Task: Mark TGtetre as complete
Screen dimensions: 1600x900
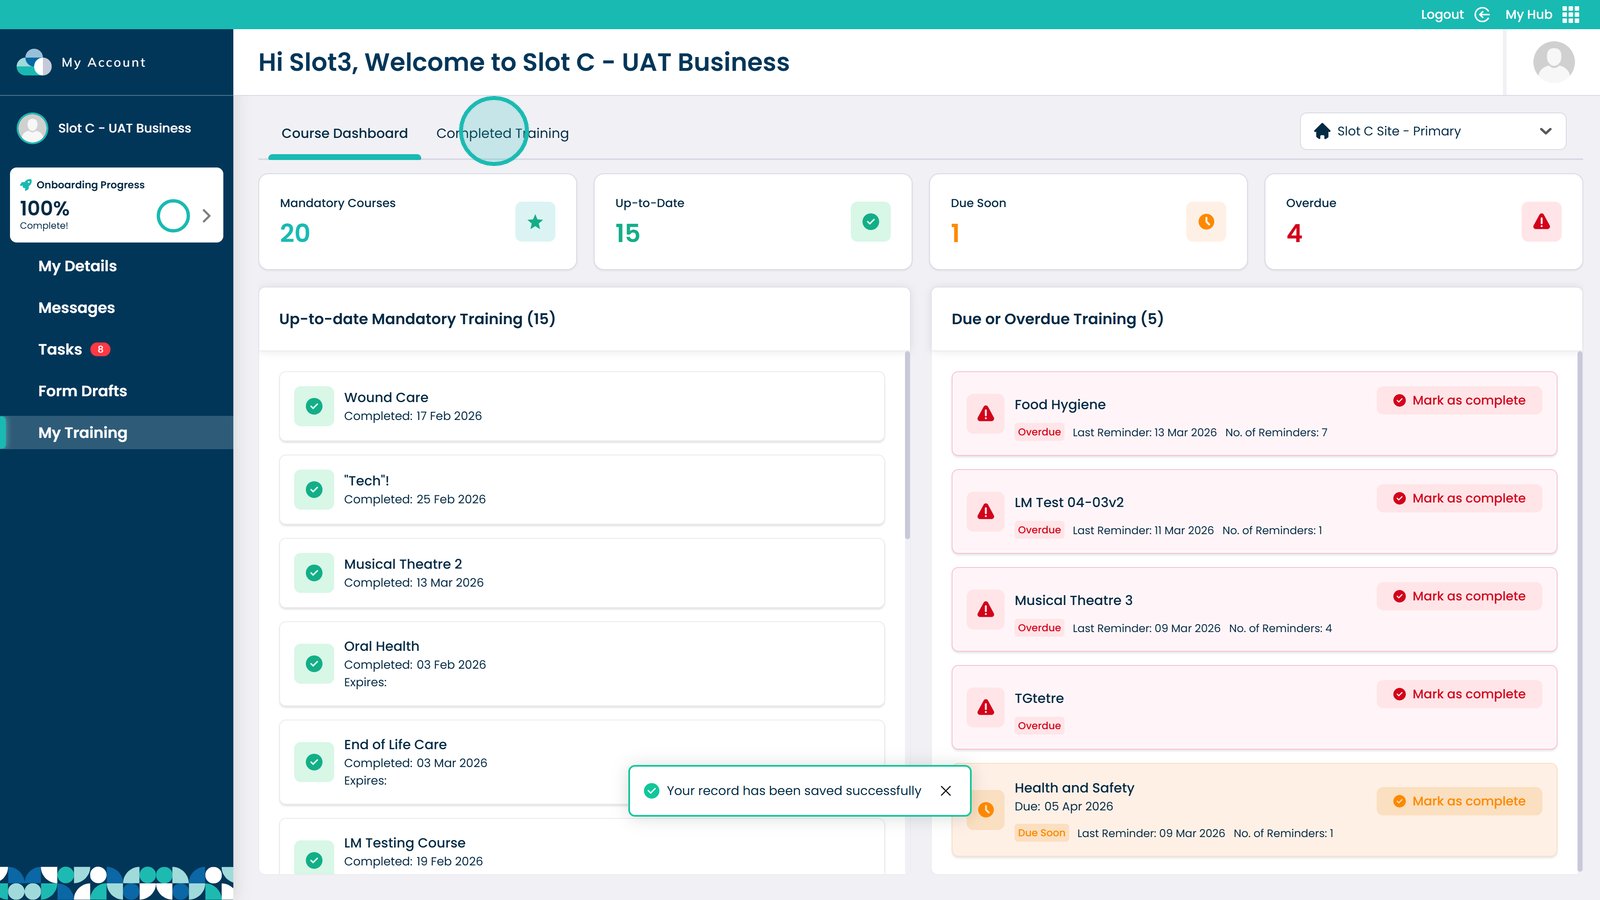Action: click(x=1459, y=695)
